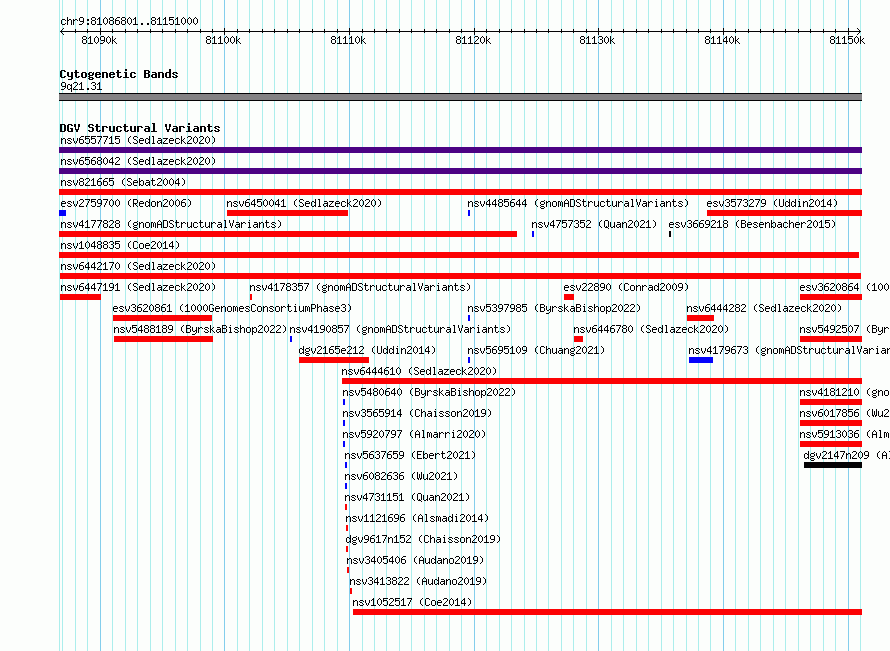Screen dimensions: 890x651
Task: Open variant nsv6447191 (Sedlazeck2020)
Action: click(138, 287)
